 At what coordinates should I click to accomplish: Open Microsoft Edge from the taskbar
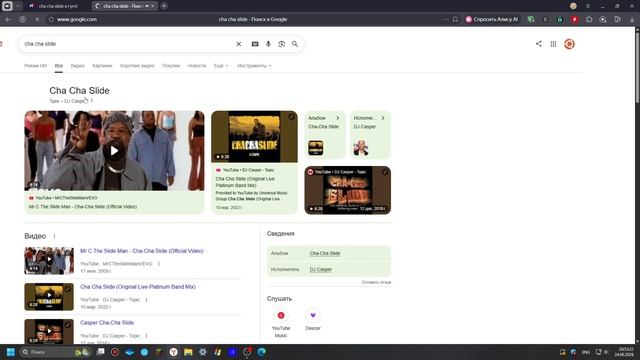262,352
